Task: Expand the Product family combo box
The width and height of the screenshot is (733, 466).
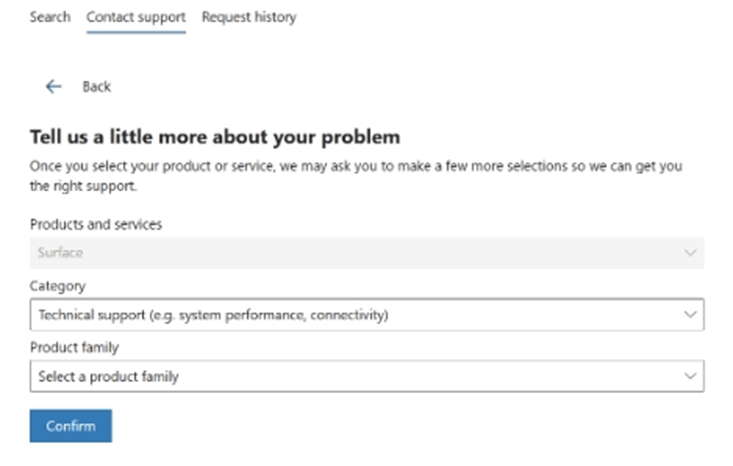Action: pyautogui.click(x=366, y=376)
